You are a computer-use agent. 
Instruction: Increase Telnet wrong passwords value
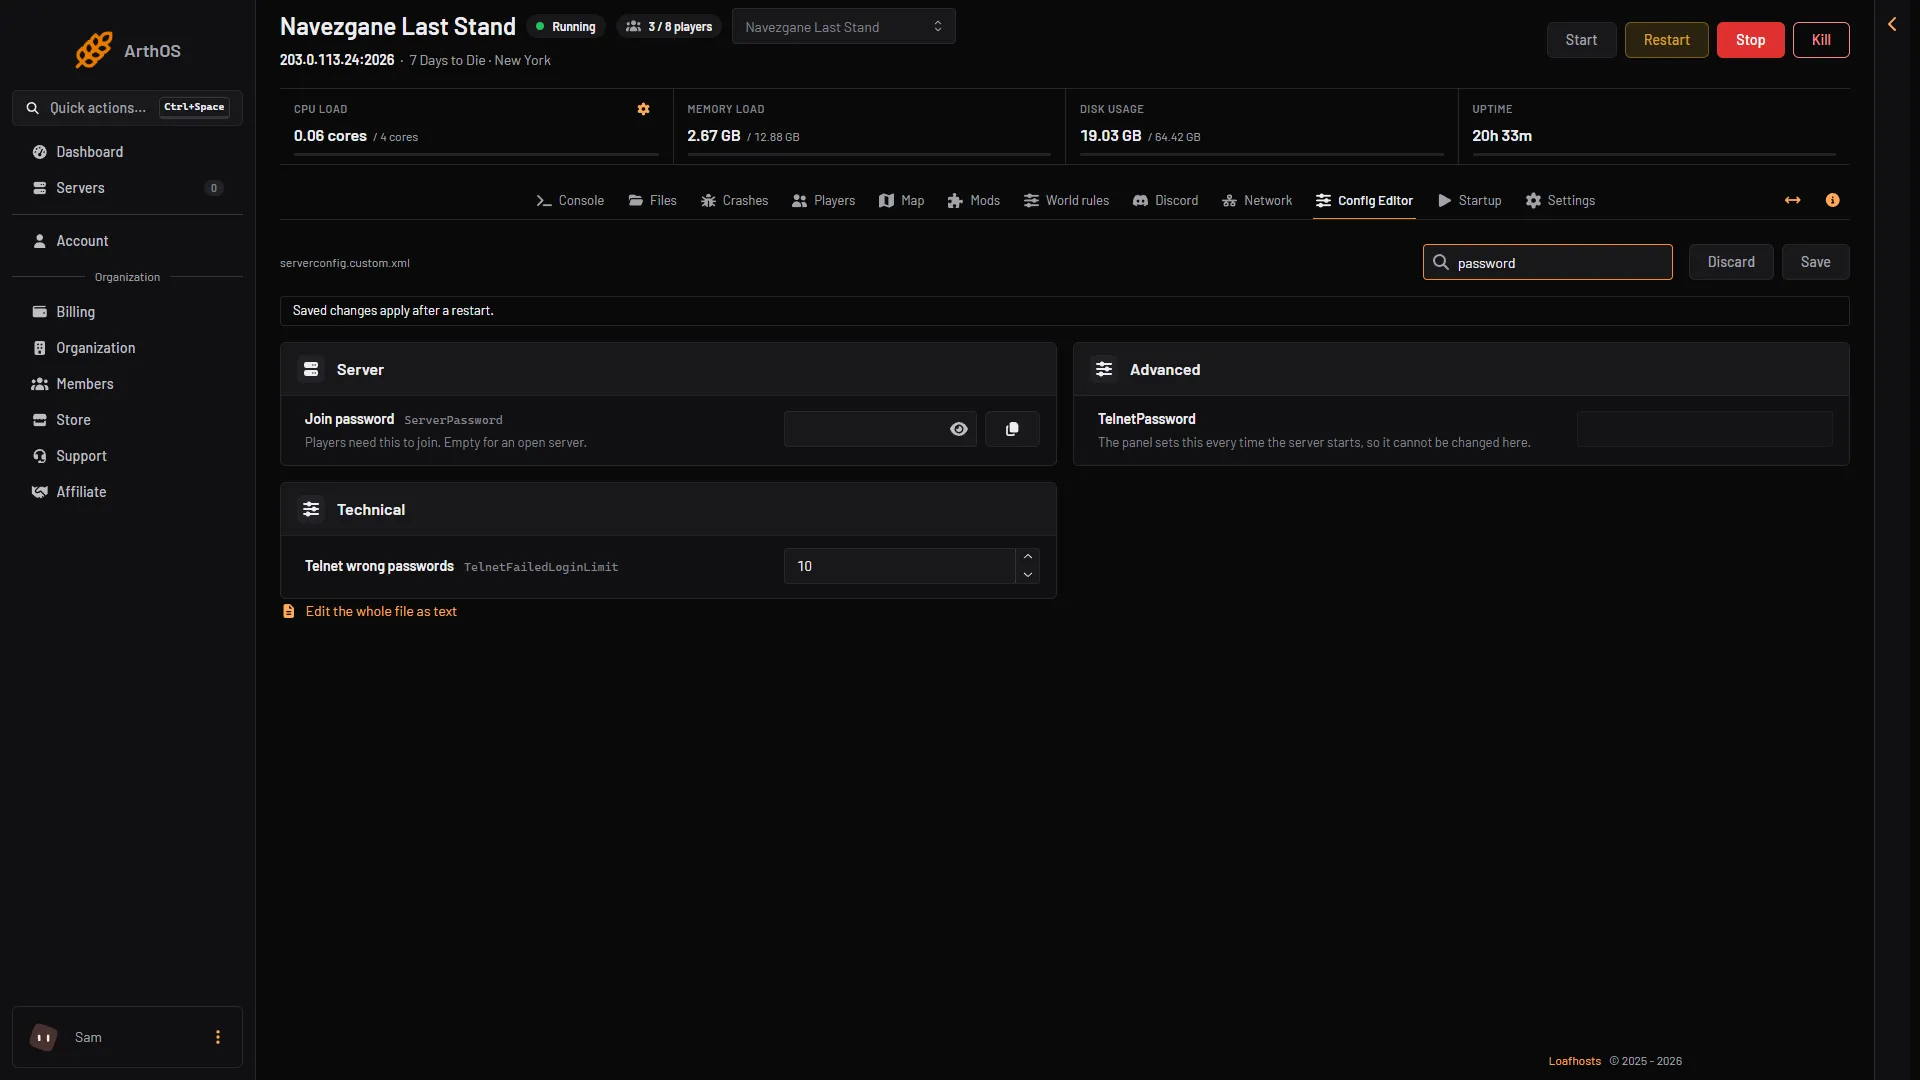click(1028, 557)
